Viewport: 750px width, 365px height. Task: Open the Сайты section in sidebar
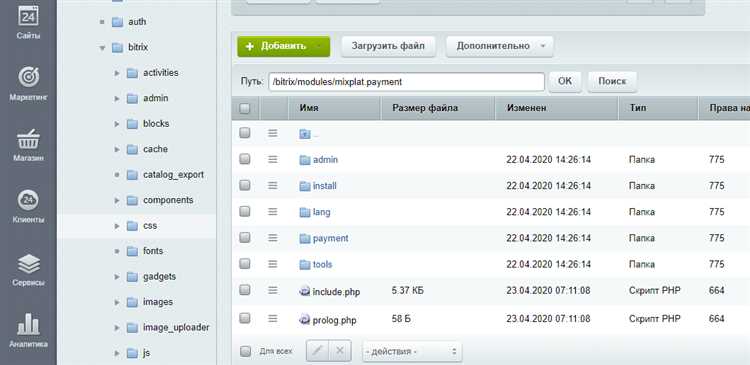click(x=28, y=23)
